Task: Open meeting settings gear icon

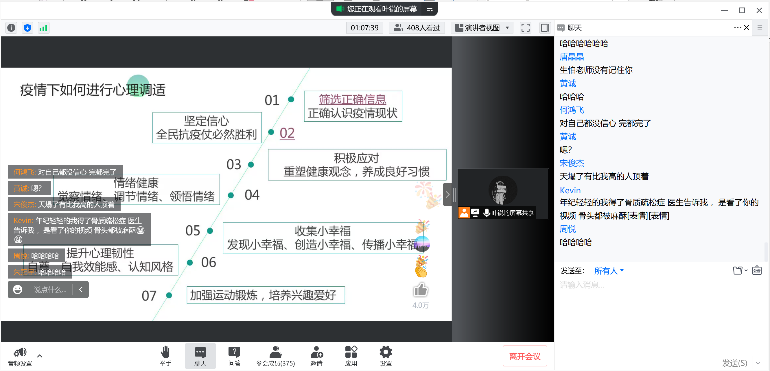Action: tap(386, 356)
